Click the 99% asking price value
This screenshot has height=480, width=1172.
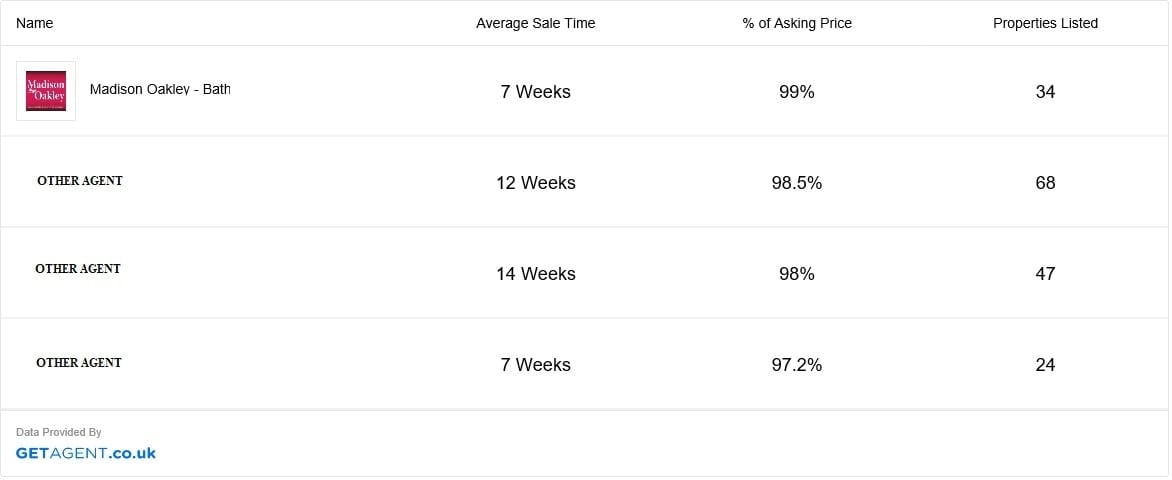797,92
